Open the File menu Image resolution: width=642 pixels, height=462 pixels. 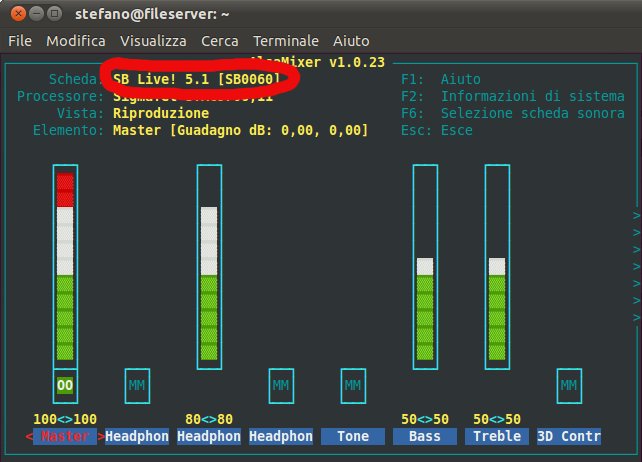pos(20,41)
